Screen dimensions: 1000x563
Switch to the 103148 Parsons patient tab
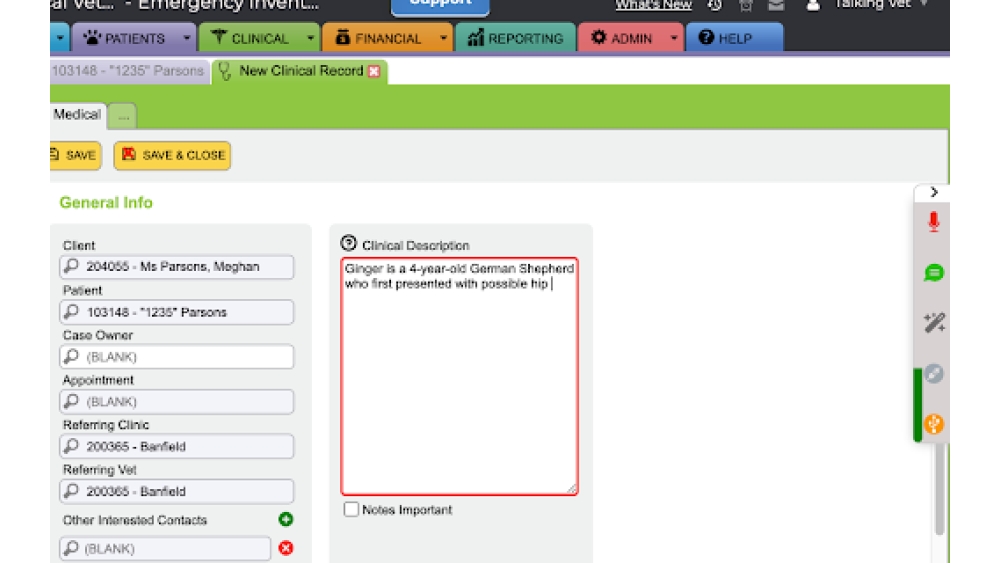(129, 71)
